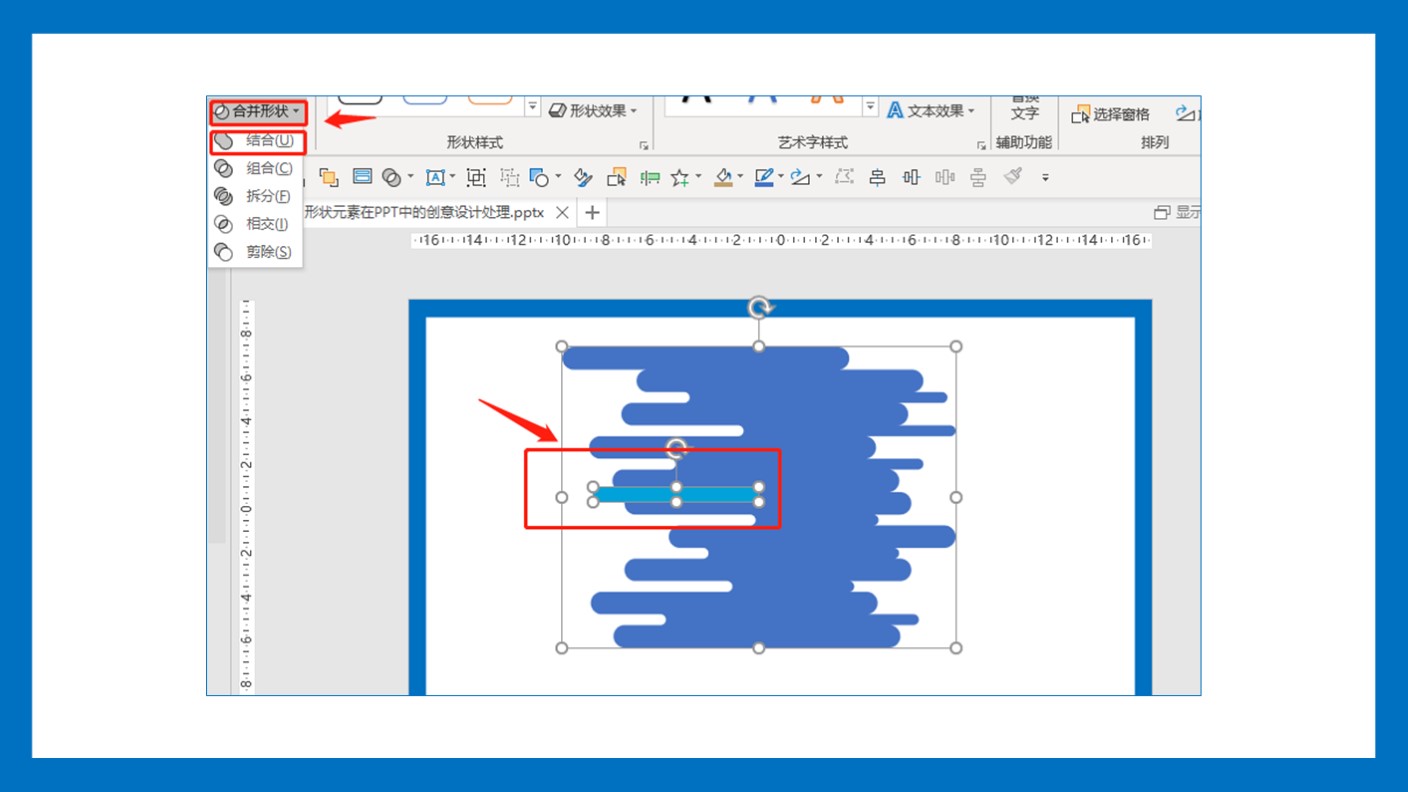Open the rotate options dropdown arrow

tap(819, 177)
